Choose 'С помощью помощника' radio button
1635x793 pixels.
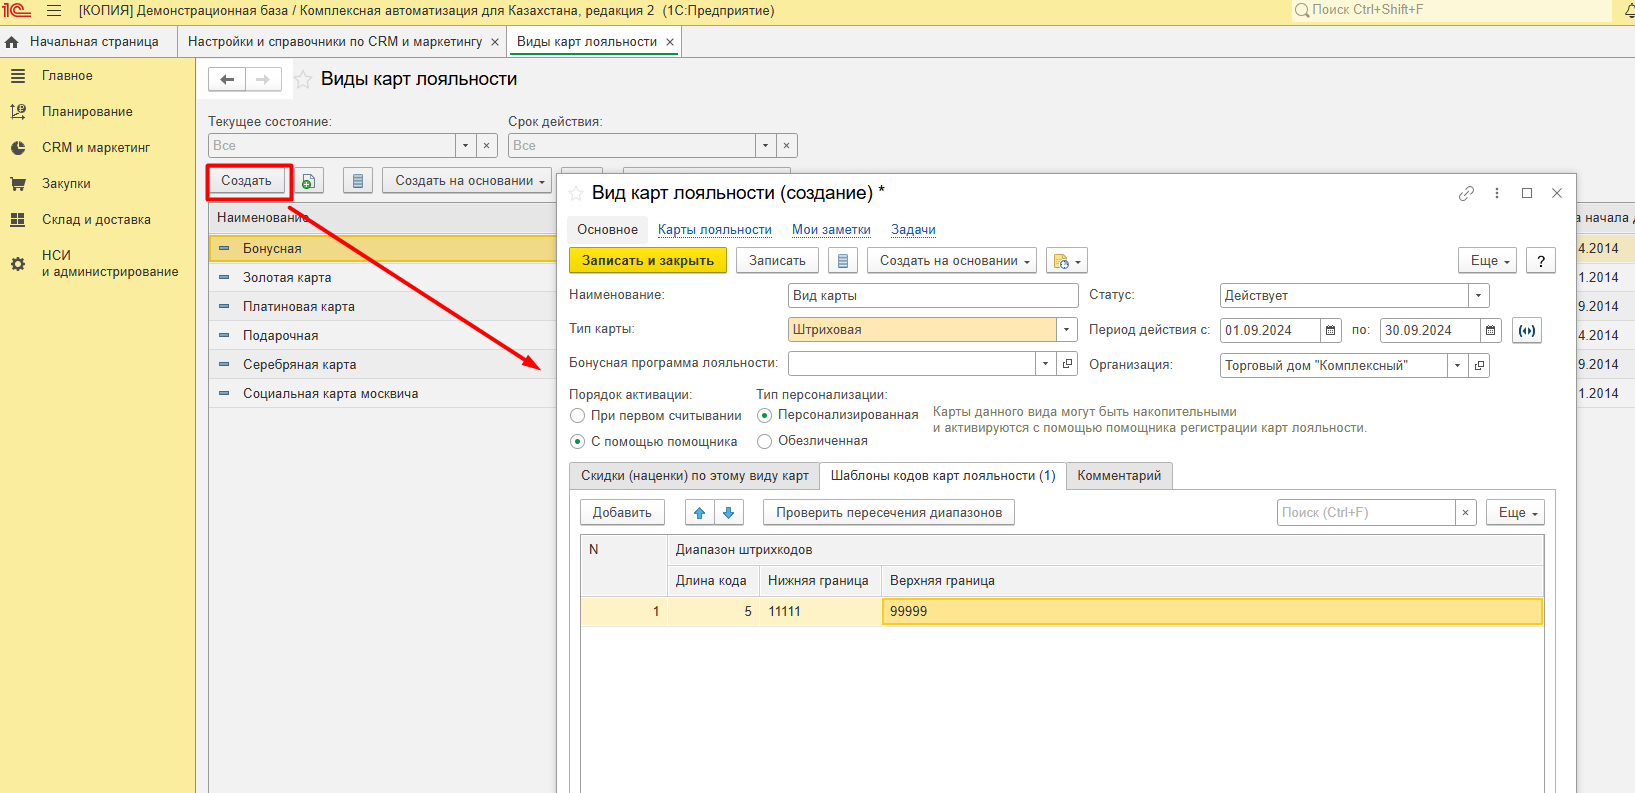pyautogui.click(x=578, y=442)
